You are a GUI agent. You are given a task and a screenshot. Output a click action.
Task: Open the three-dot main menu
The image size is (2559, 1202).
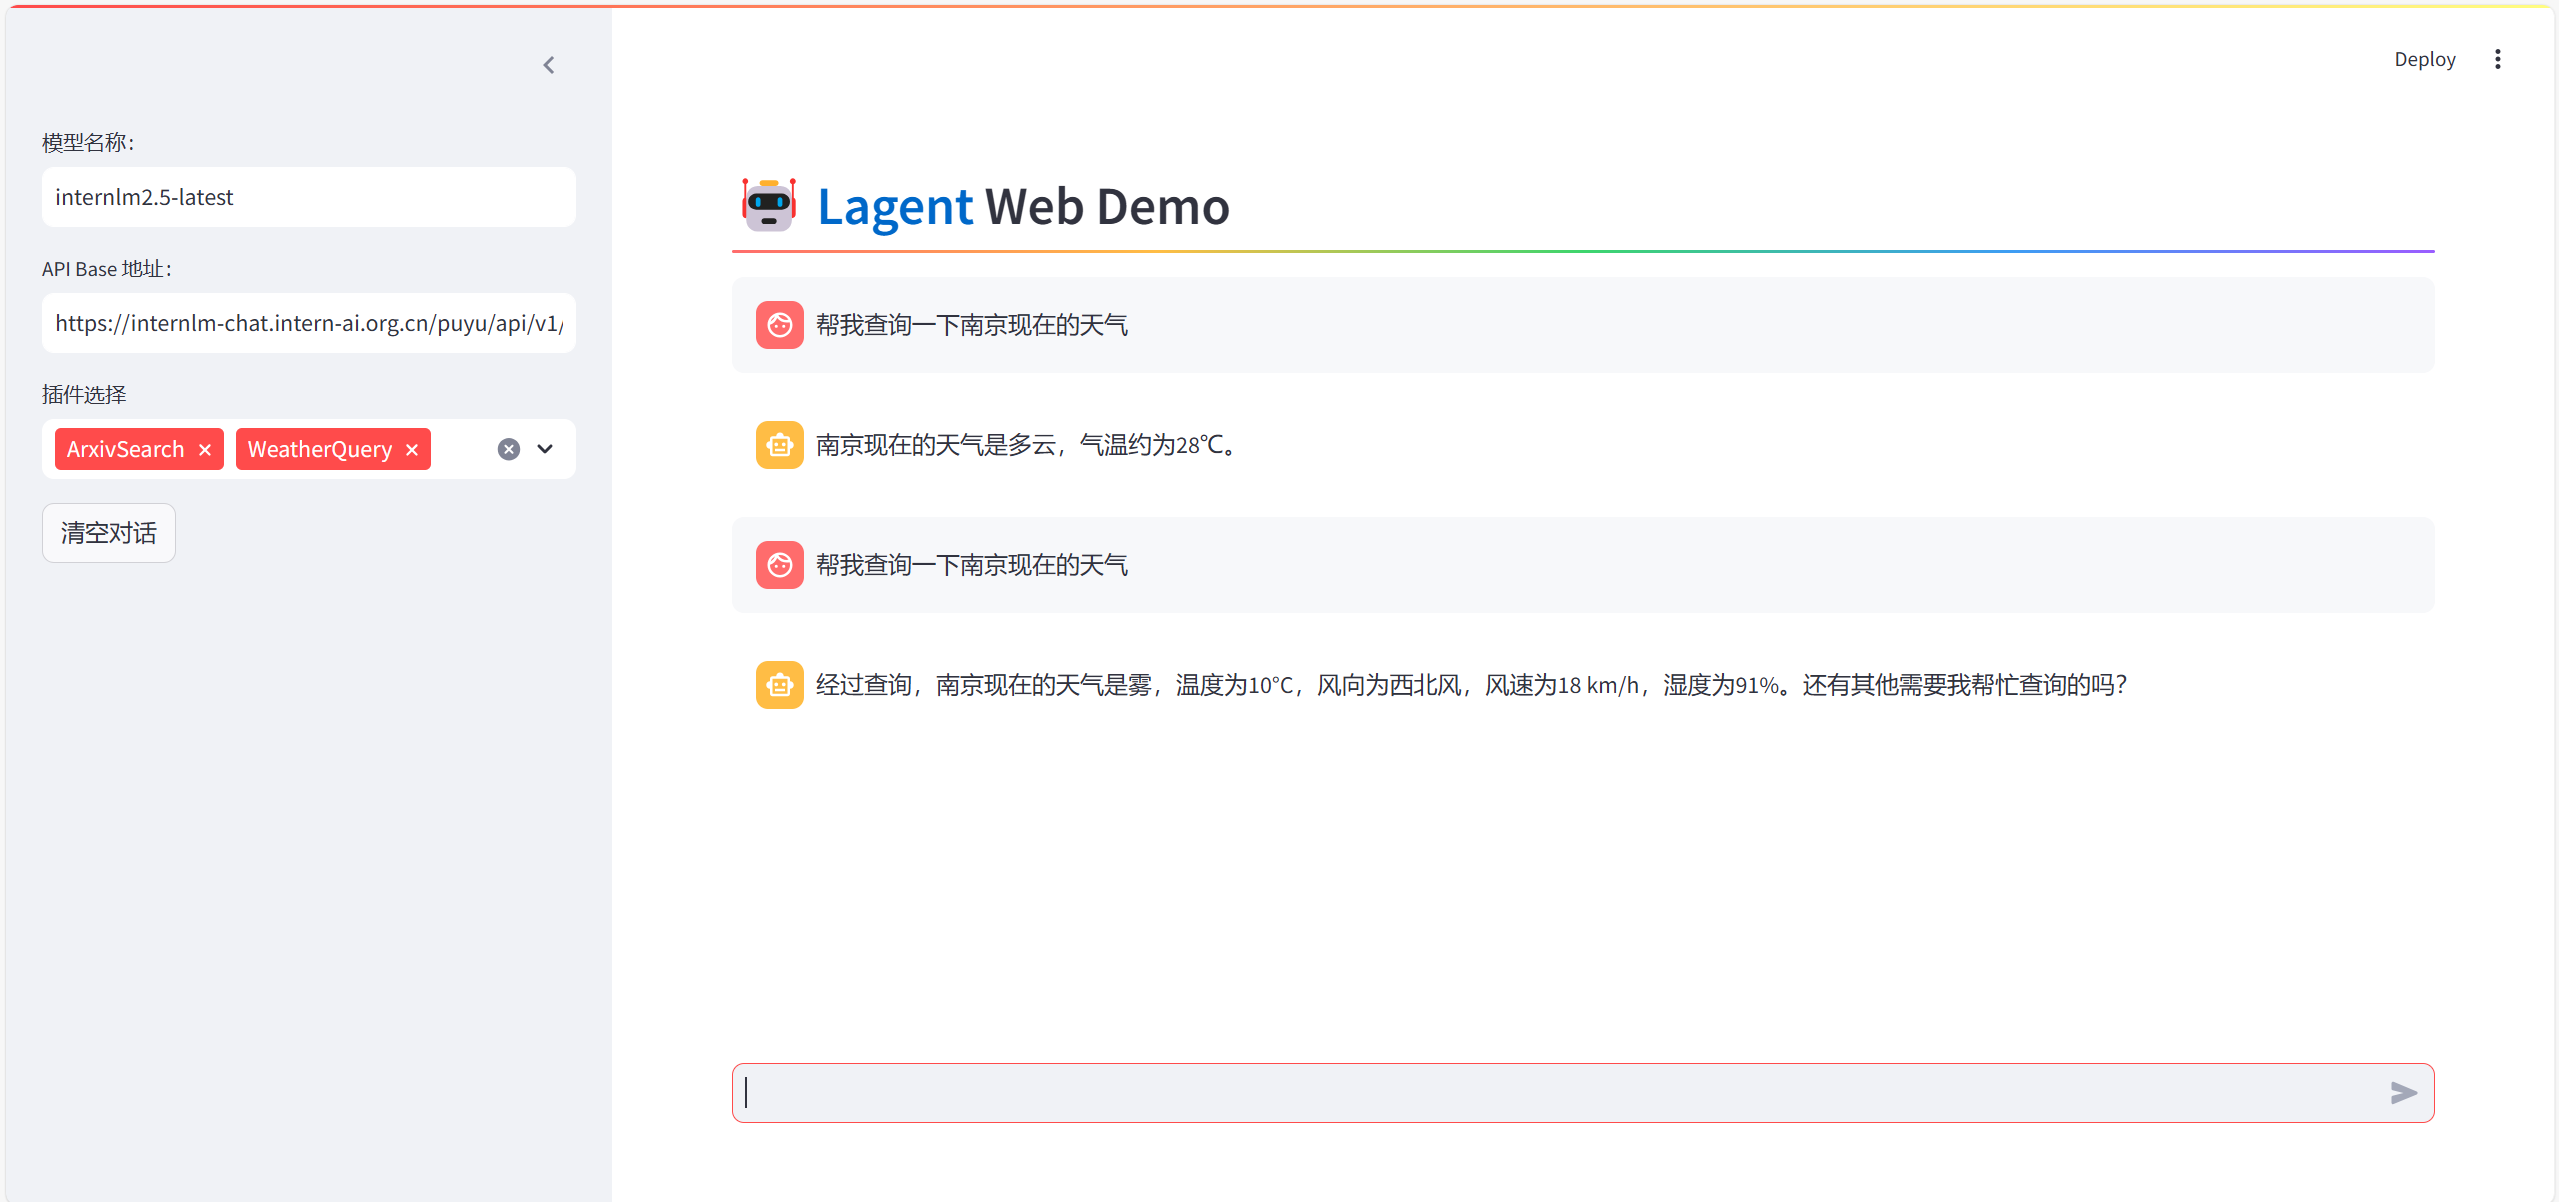(x=2497, y=59)
